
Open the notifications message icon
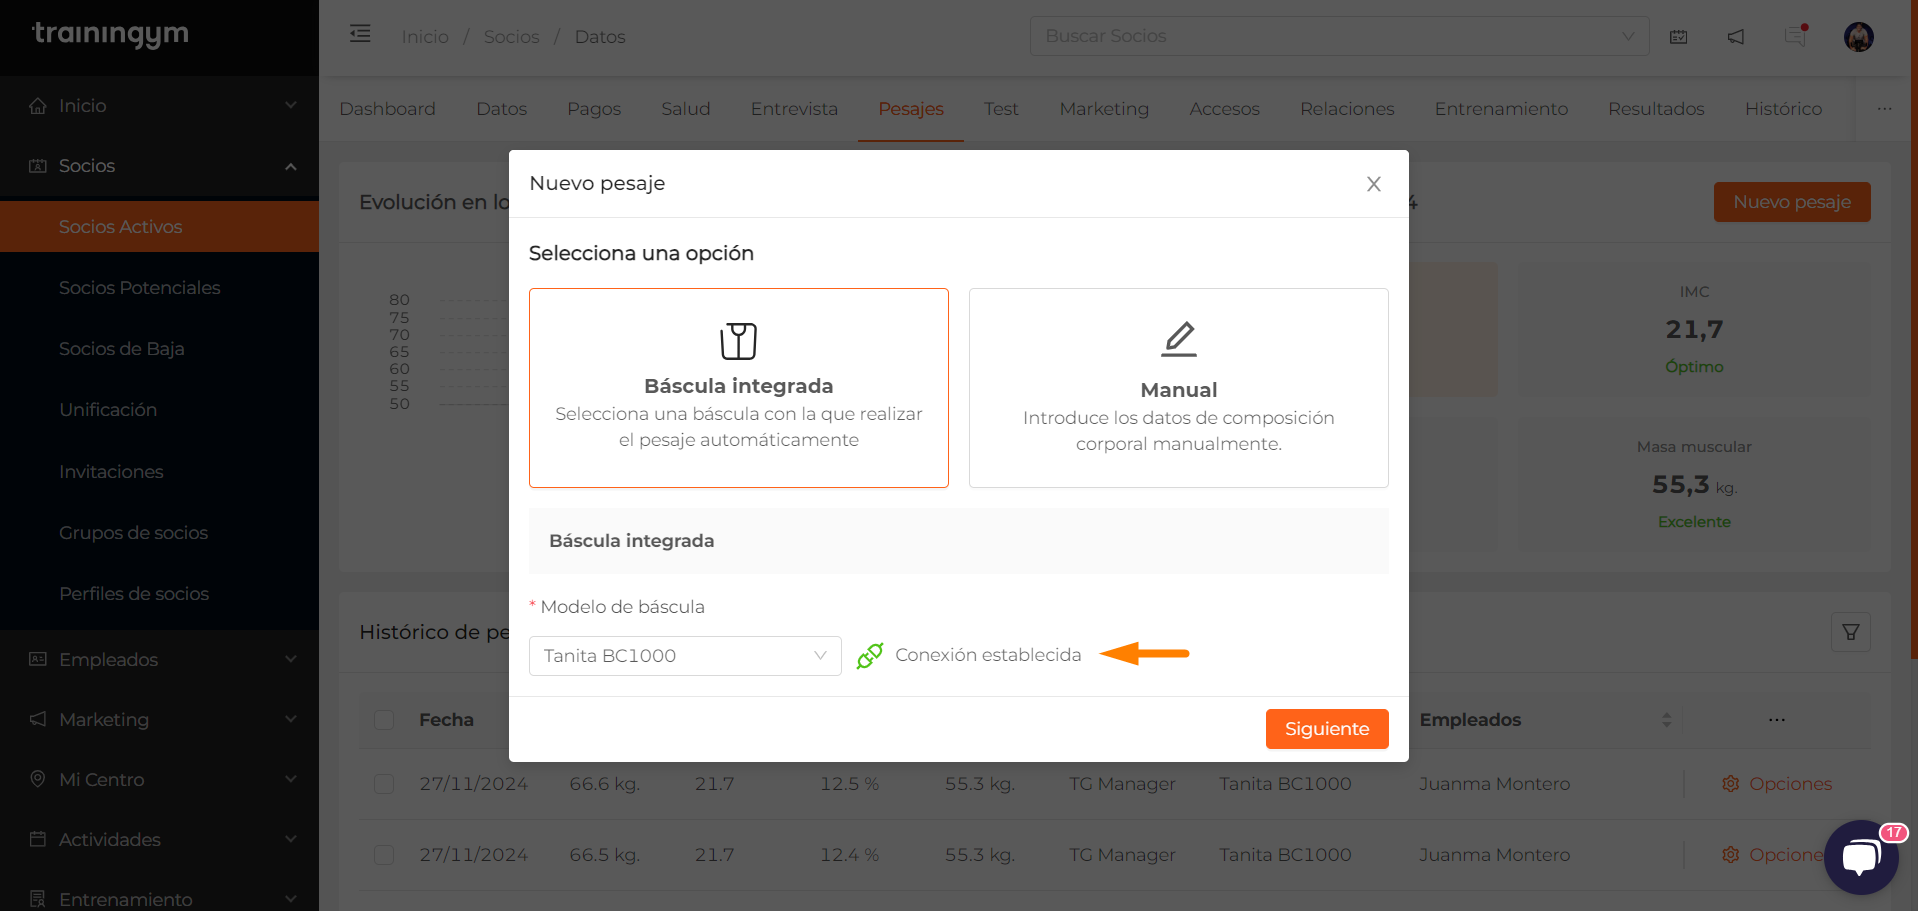(x=1796, y=36)
